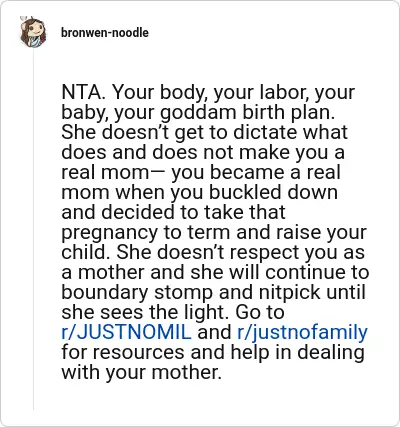
Task: Click the phrase "boundary stomp and nitpick until"
Action: point(214,292)
